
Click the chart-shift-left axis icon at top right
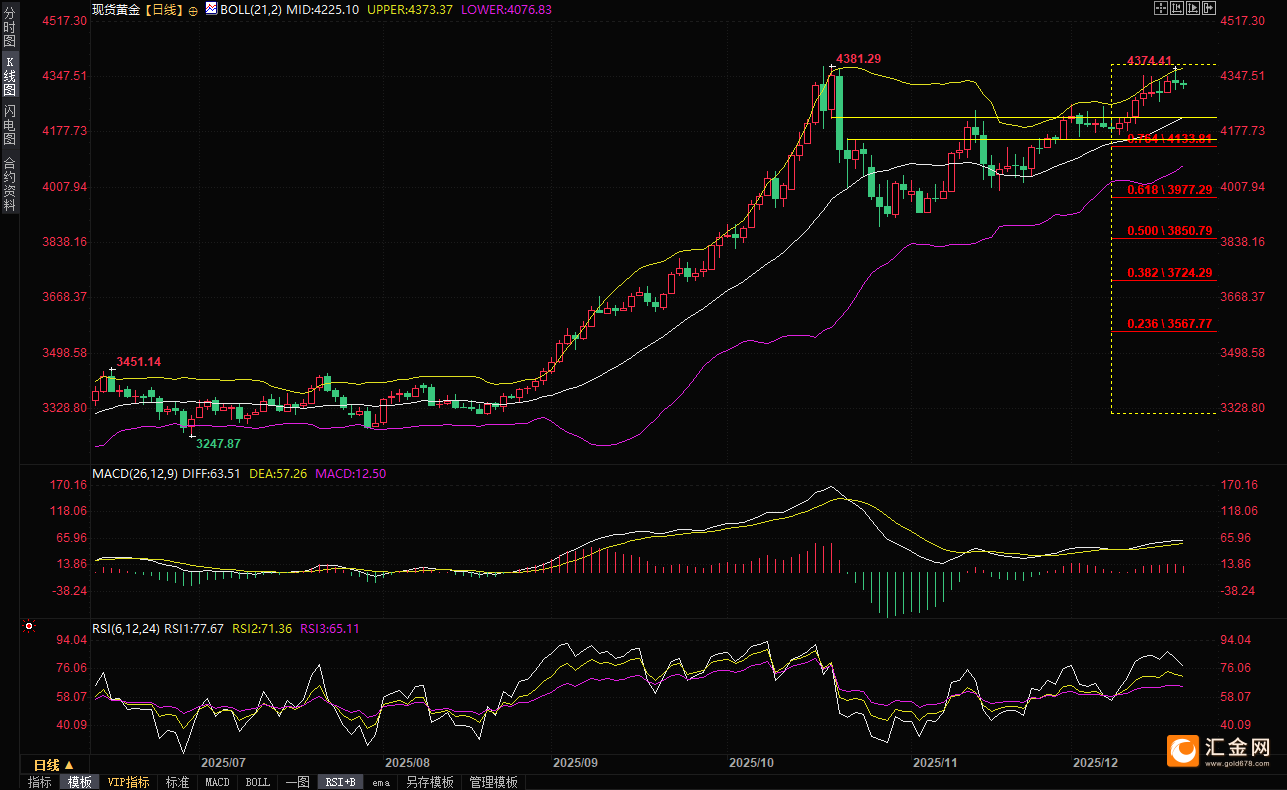click(1176, 8)
